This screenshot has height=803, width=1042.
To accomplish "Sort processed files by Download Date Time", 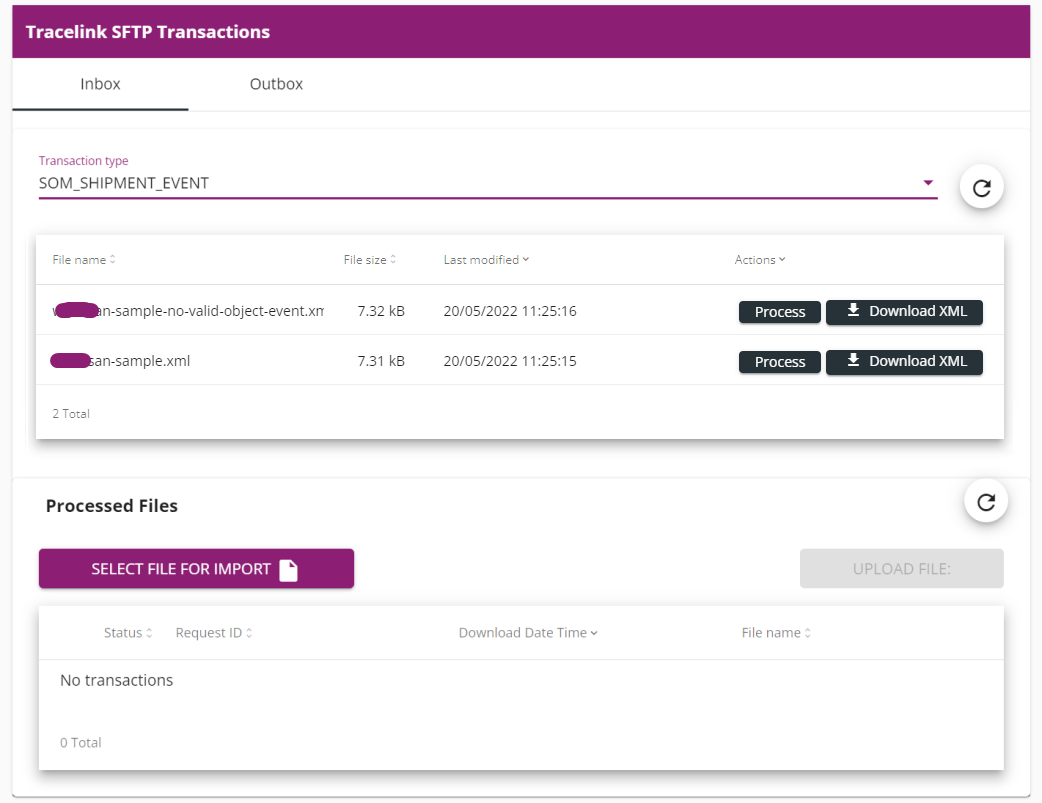I will click(x=528, y=633).
